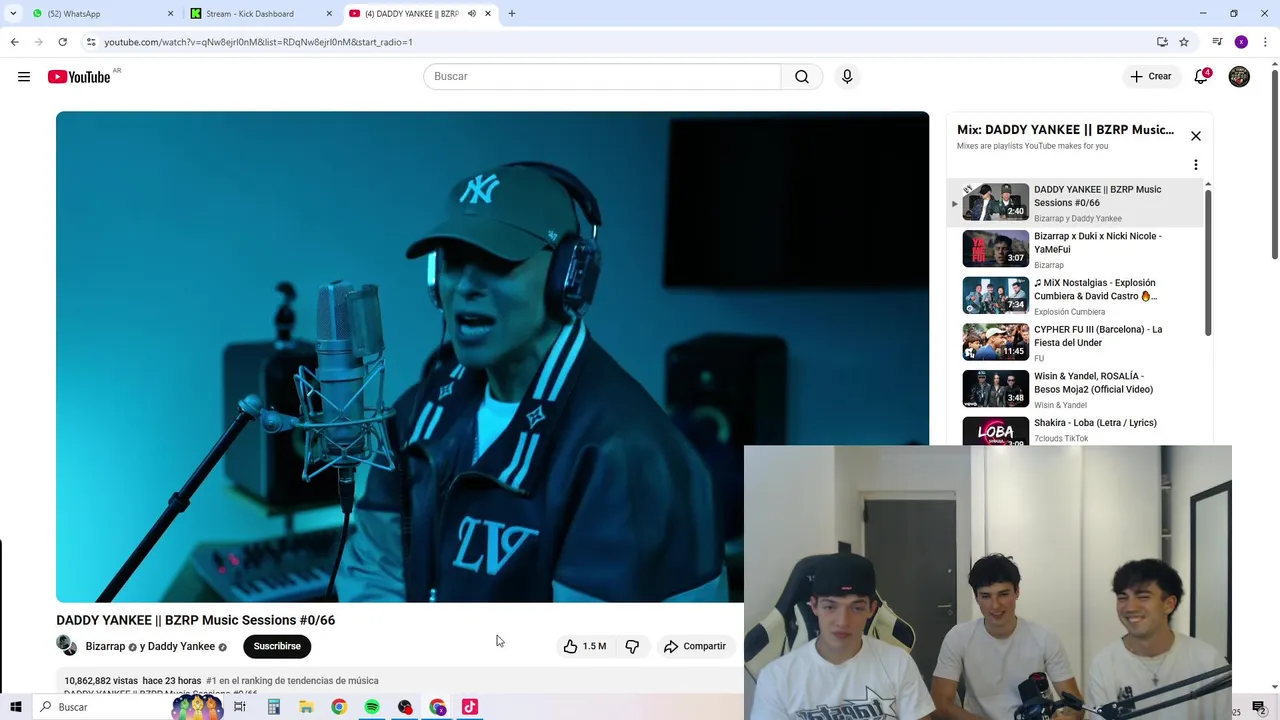Open the notifications bell

1201,77
